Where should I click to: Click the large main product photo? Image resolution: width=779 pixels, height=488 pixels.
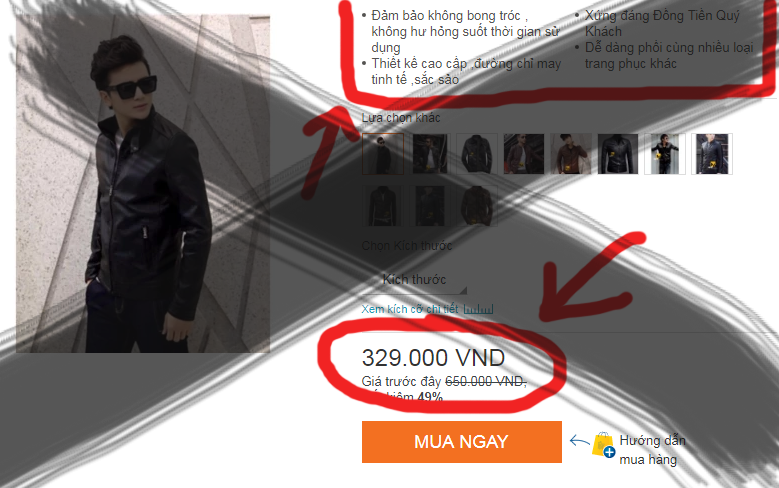[143, 184]
